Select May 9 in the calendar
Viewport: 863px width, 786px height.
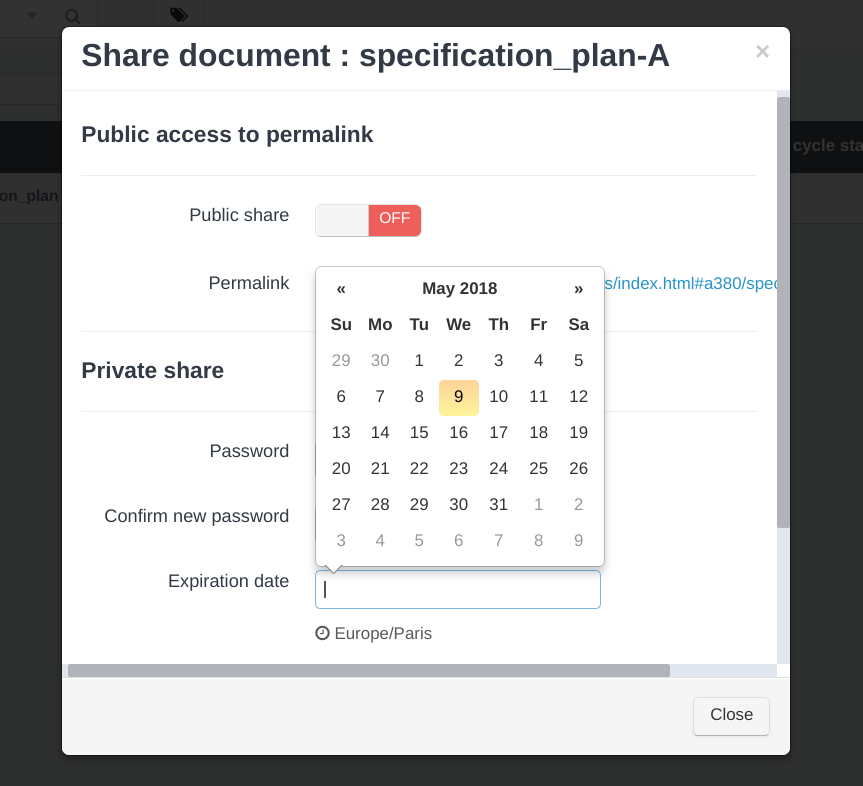pos(458,397)
